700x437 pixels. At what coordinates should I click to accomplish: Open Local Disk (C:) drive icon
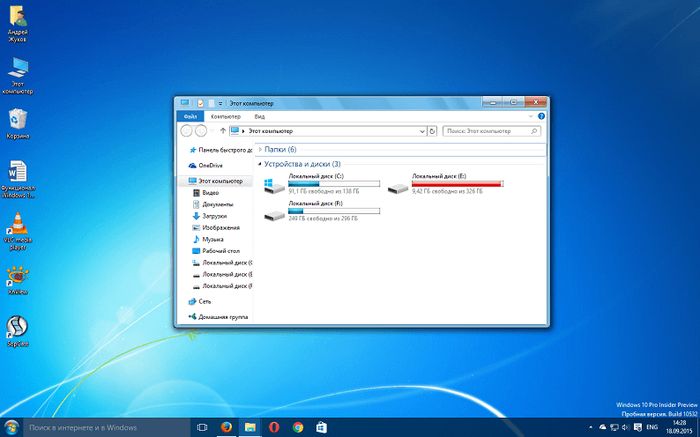[x=273, y=184]
